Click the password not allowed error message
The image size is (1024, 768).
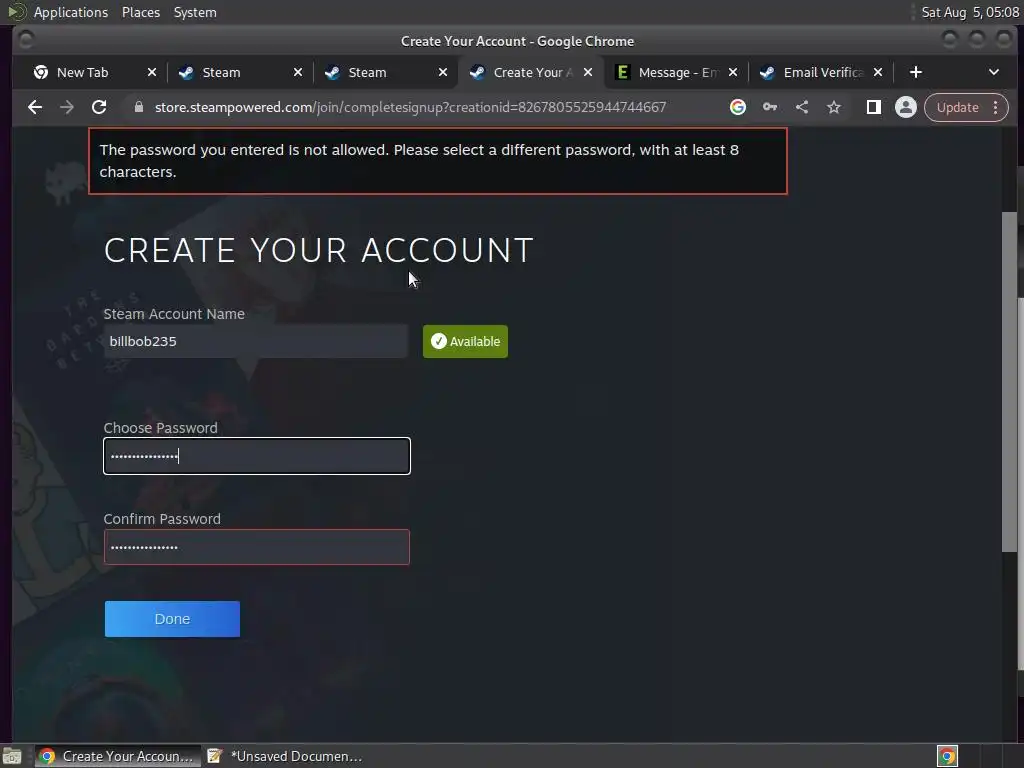[x=438, y=161]
